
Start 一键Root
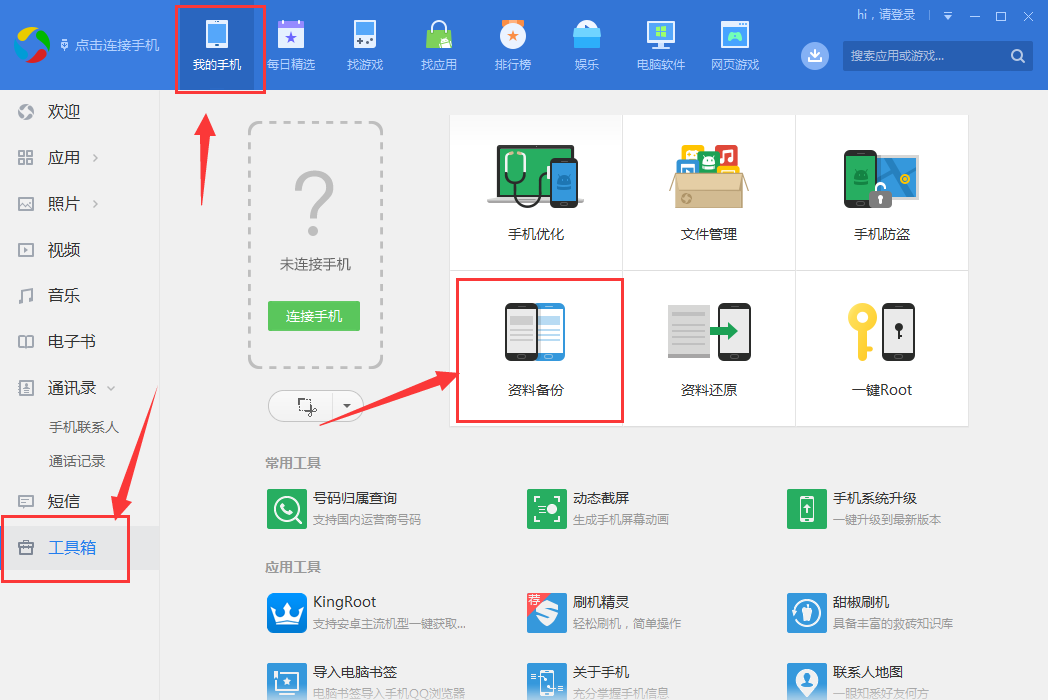click(881, 348)
